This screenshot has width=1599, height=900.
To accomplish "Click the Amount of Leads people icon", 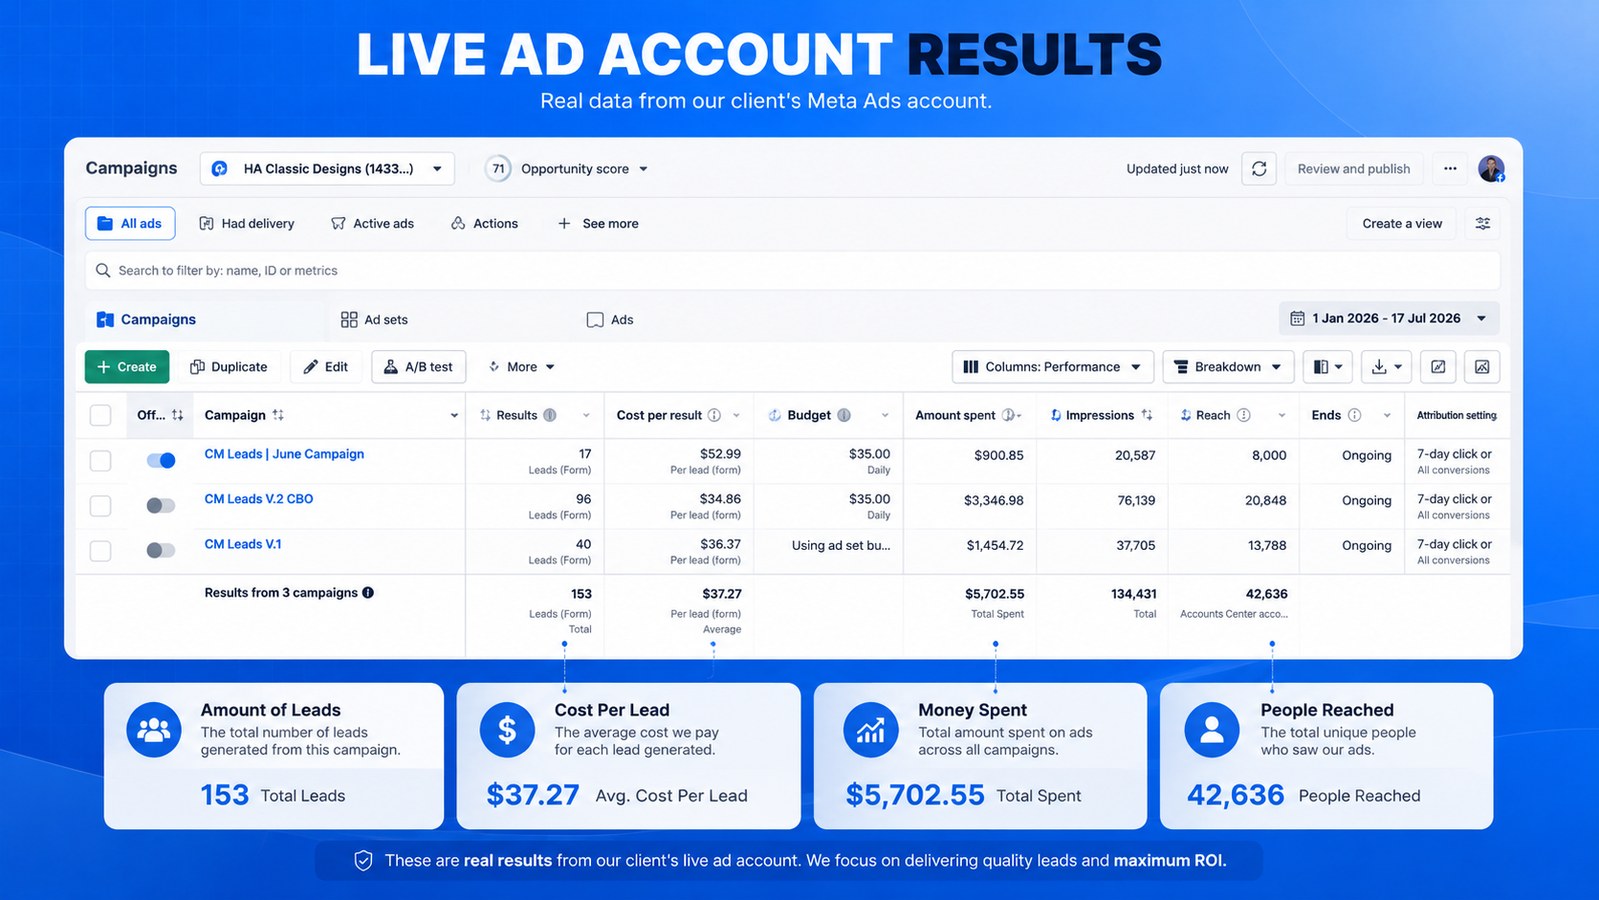I will click(x=154, y=730).
